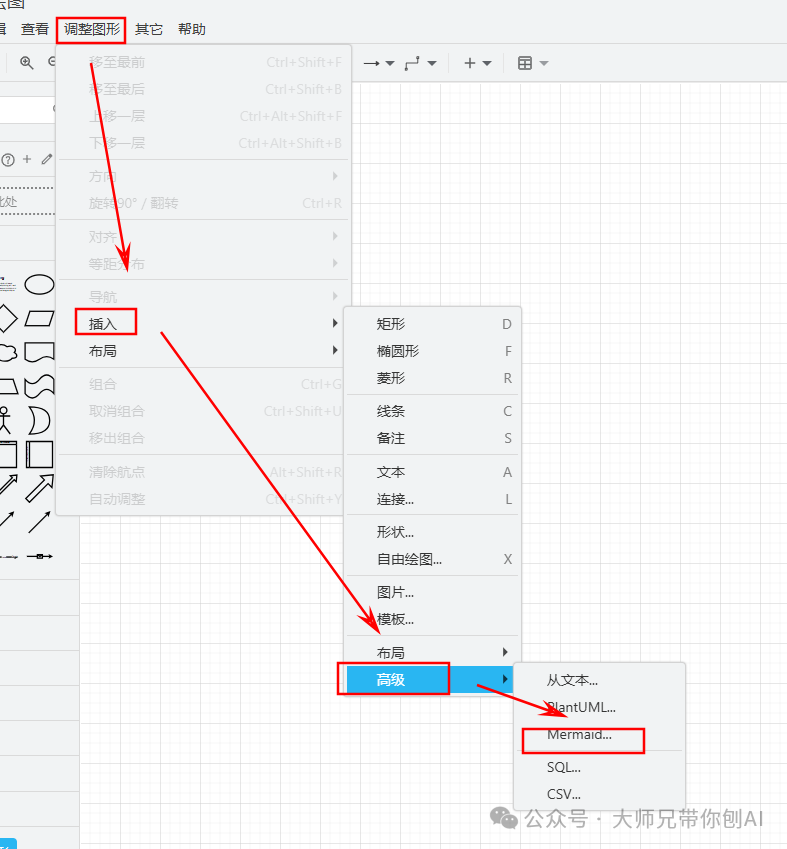
Task: Expand the insert submenu 布局 arrow
Action: pyautogui.click(x=505, y=652)
